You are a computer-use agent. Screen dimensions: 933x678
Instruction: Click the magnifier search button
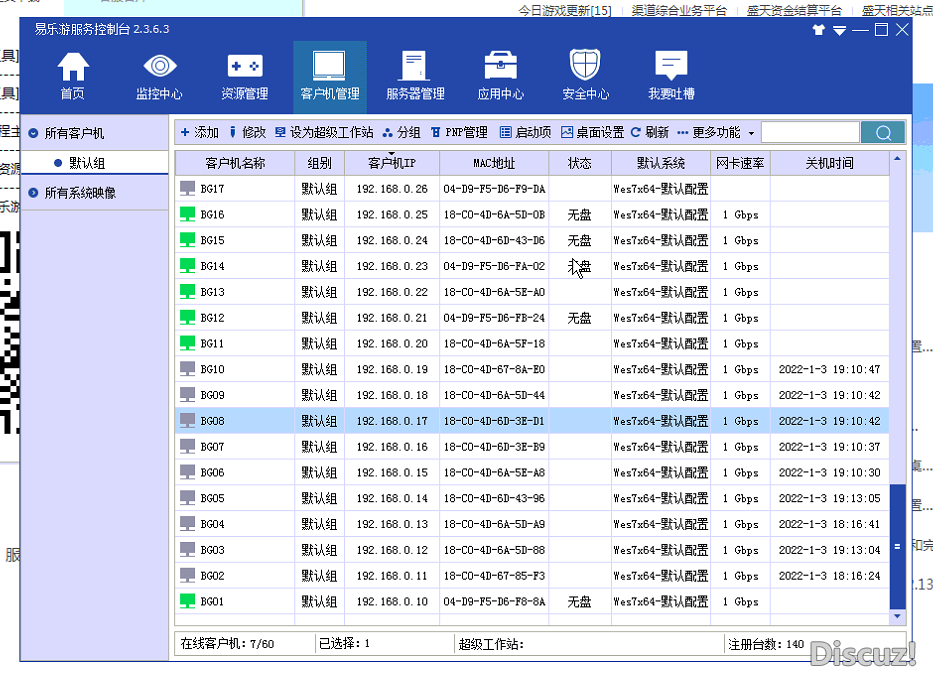click(884, 132)
